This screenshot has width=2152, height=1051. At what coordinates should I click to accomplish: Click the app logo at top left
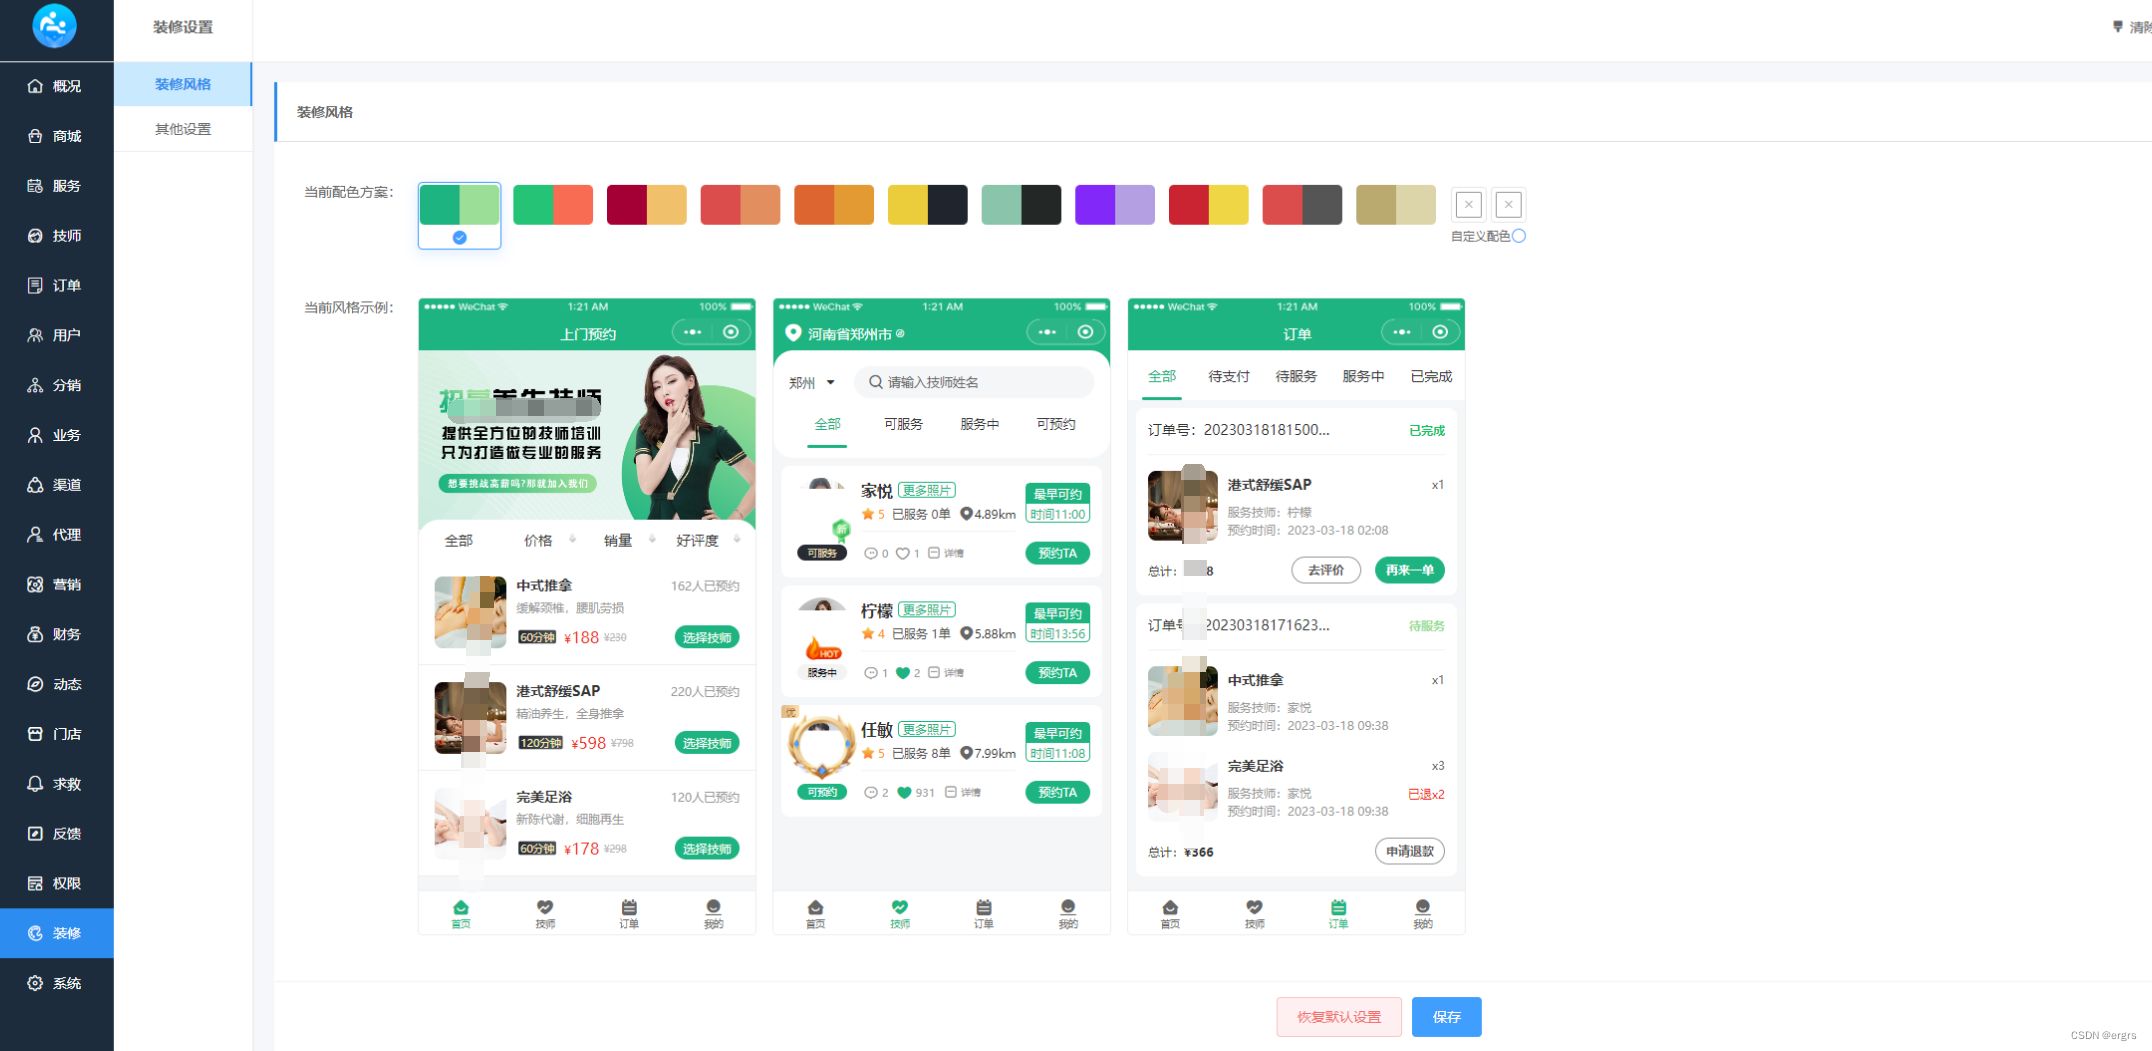point(54,26)
